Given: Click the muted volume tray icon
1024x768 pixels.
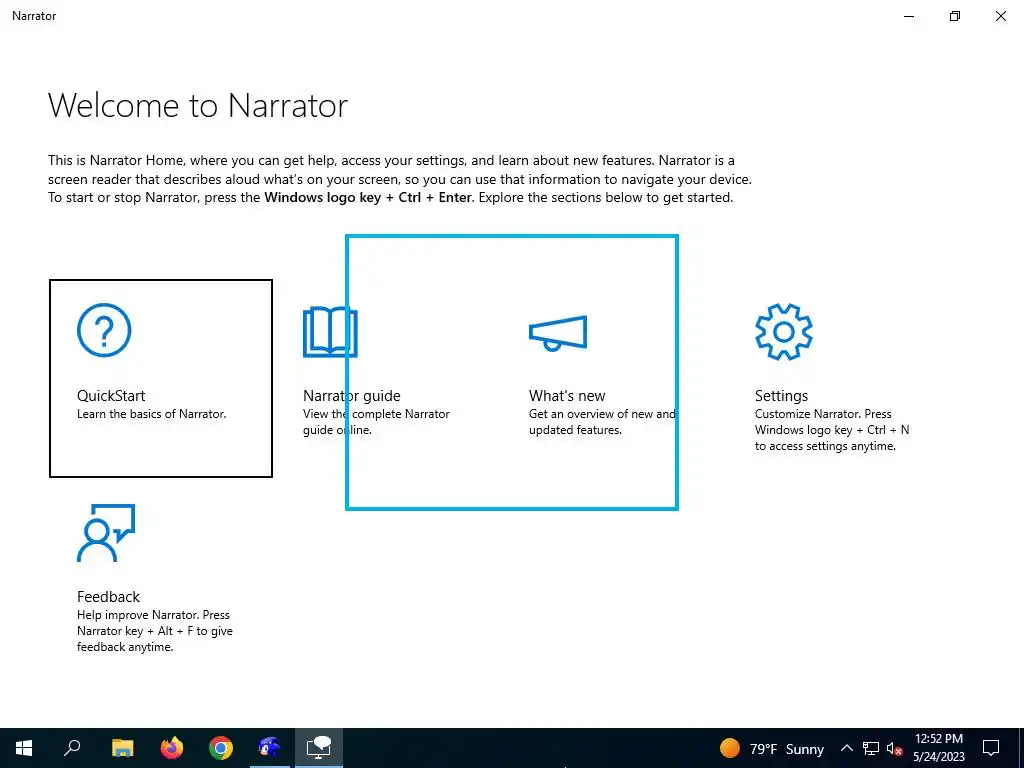Looking at the screenshot, I should [x=894, y=748].
